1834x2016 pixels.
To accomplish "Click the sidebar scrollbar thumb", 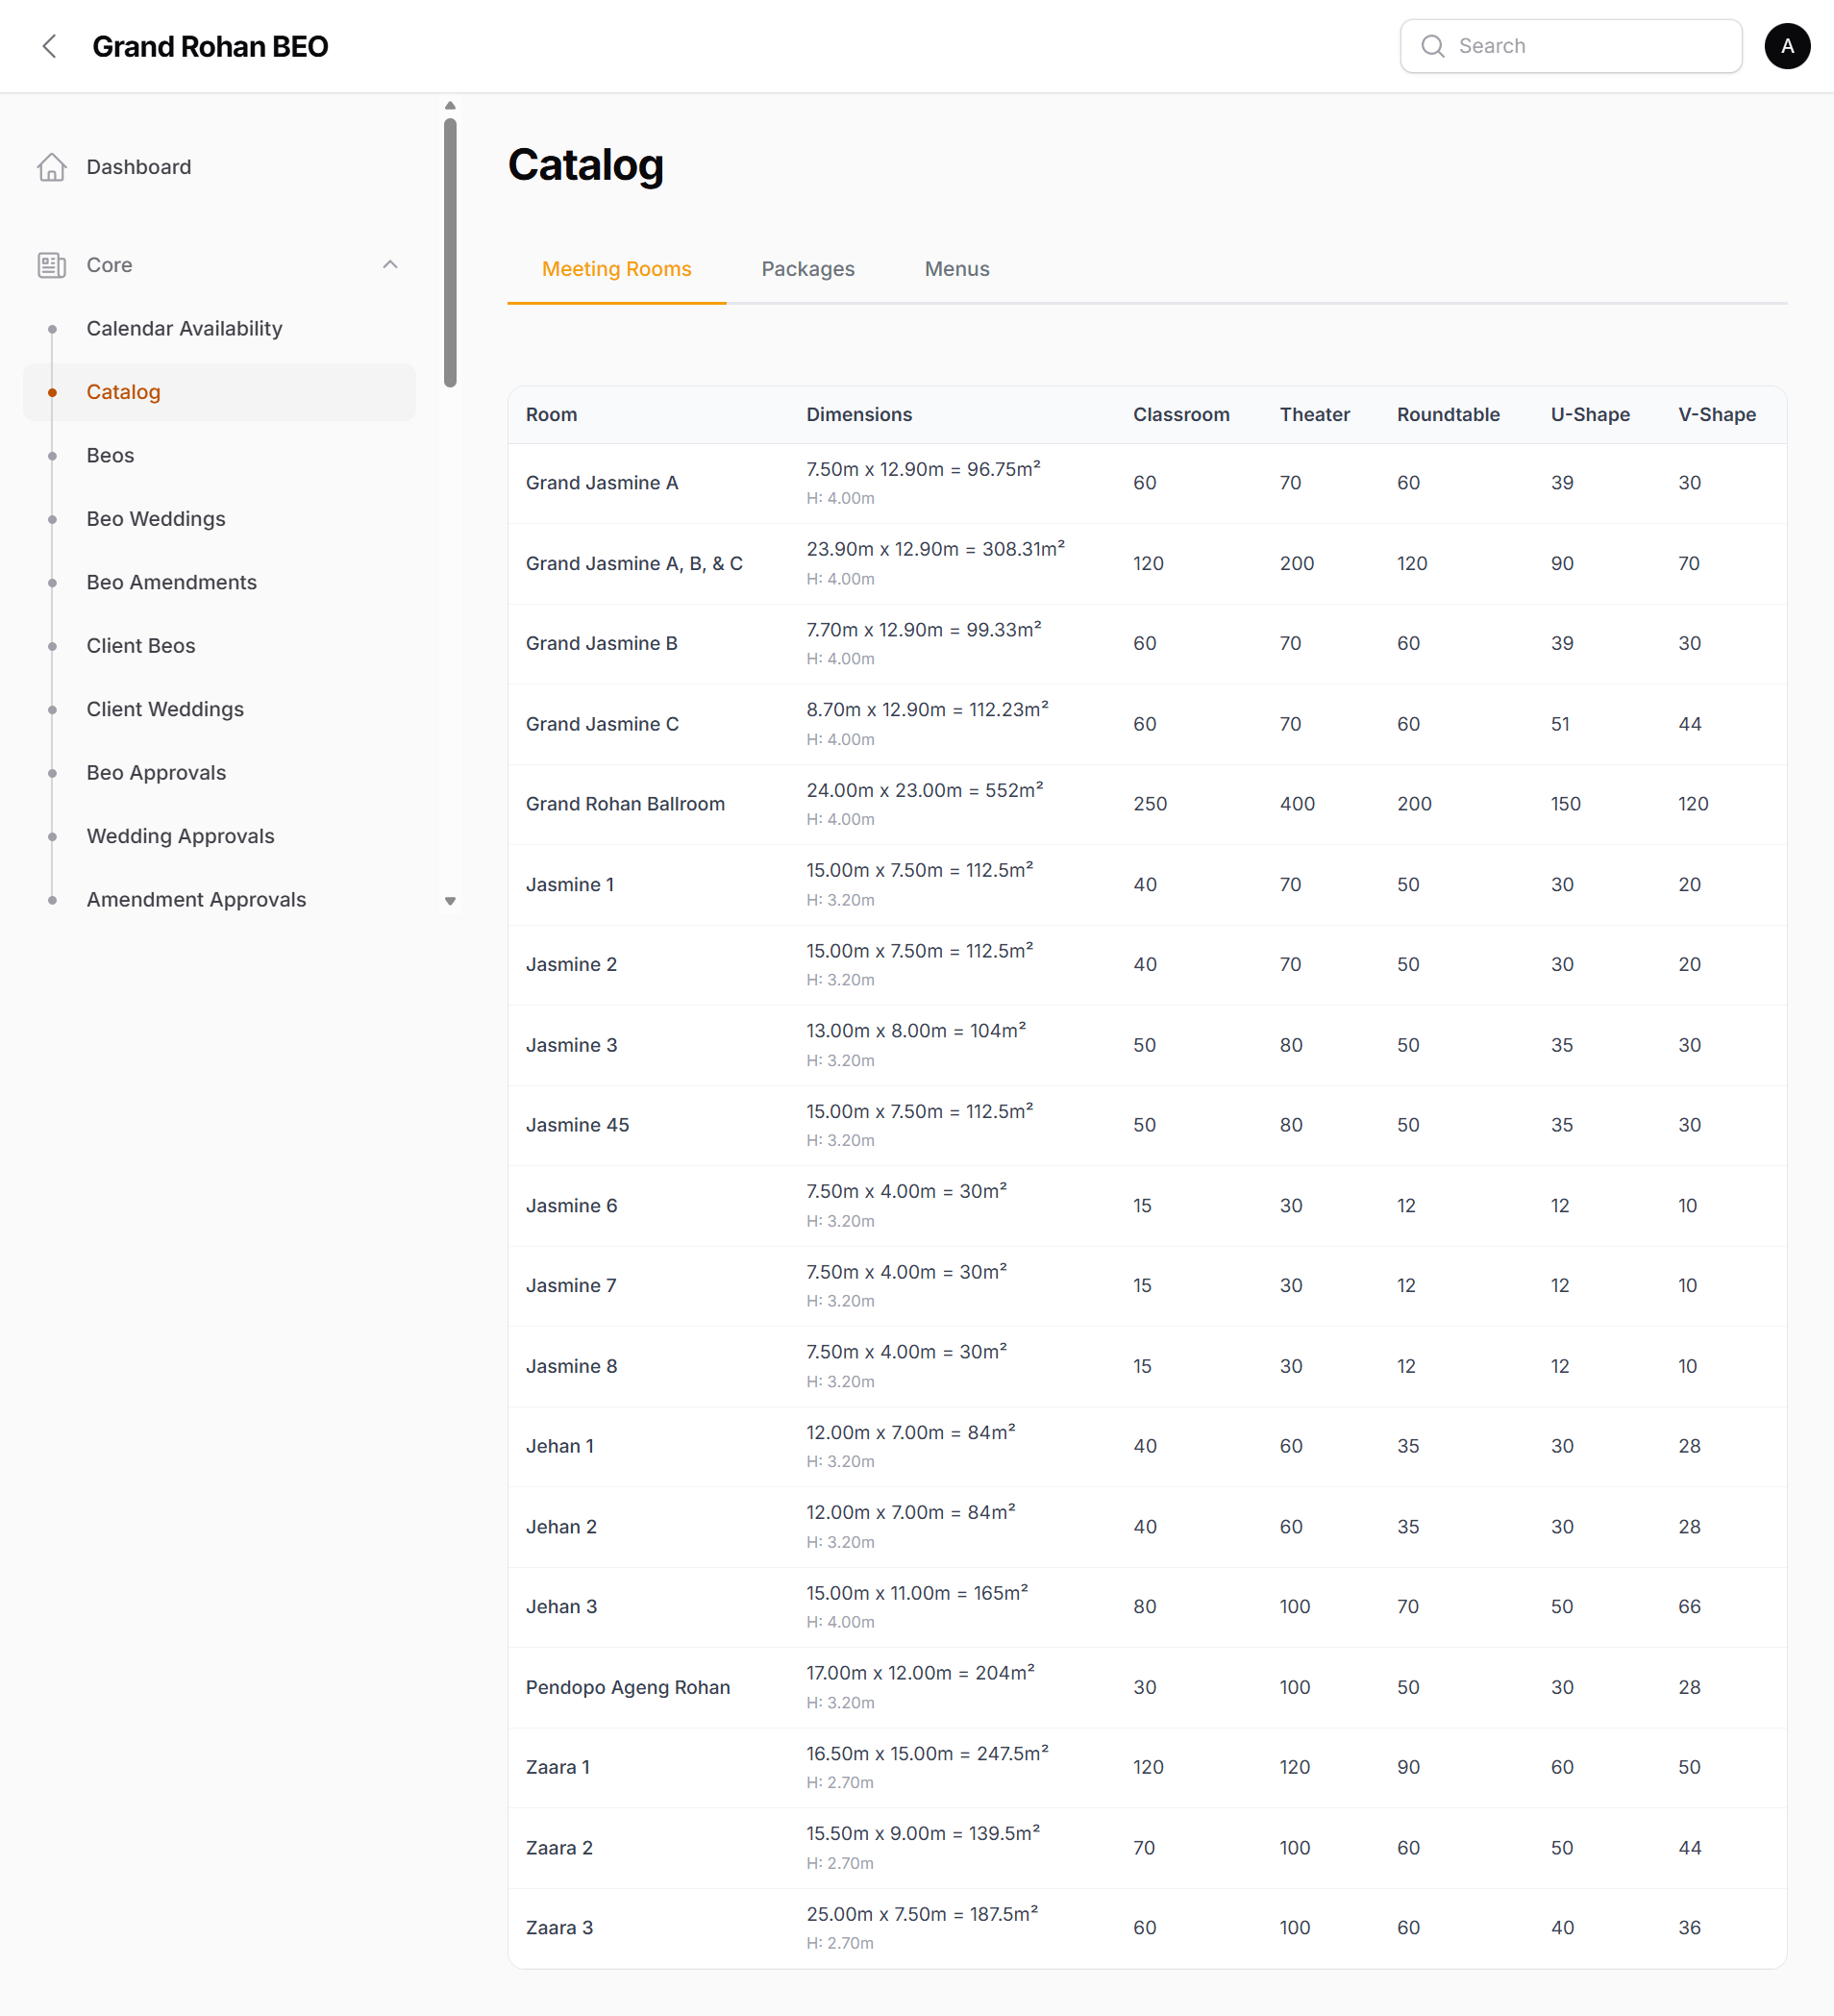I will click(450, 253).
